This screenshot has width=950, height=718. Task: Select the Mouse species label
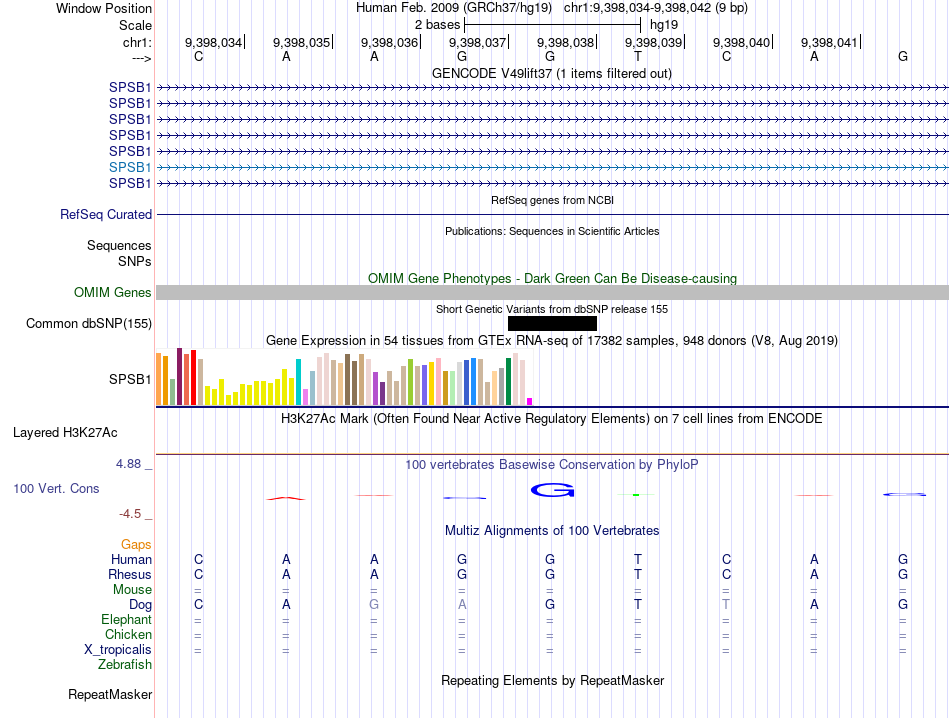tap(132, 590)
